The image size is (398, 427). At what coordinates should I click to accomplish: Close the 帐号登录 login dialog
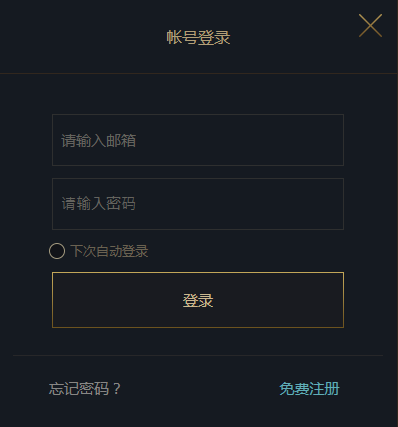click(370, 26)
